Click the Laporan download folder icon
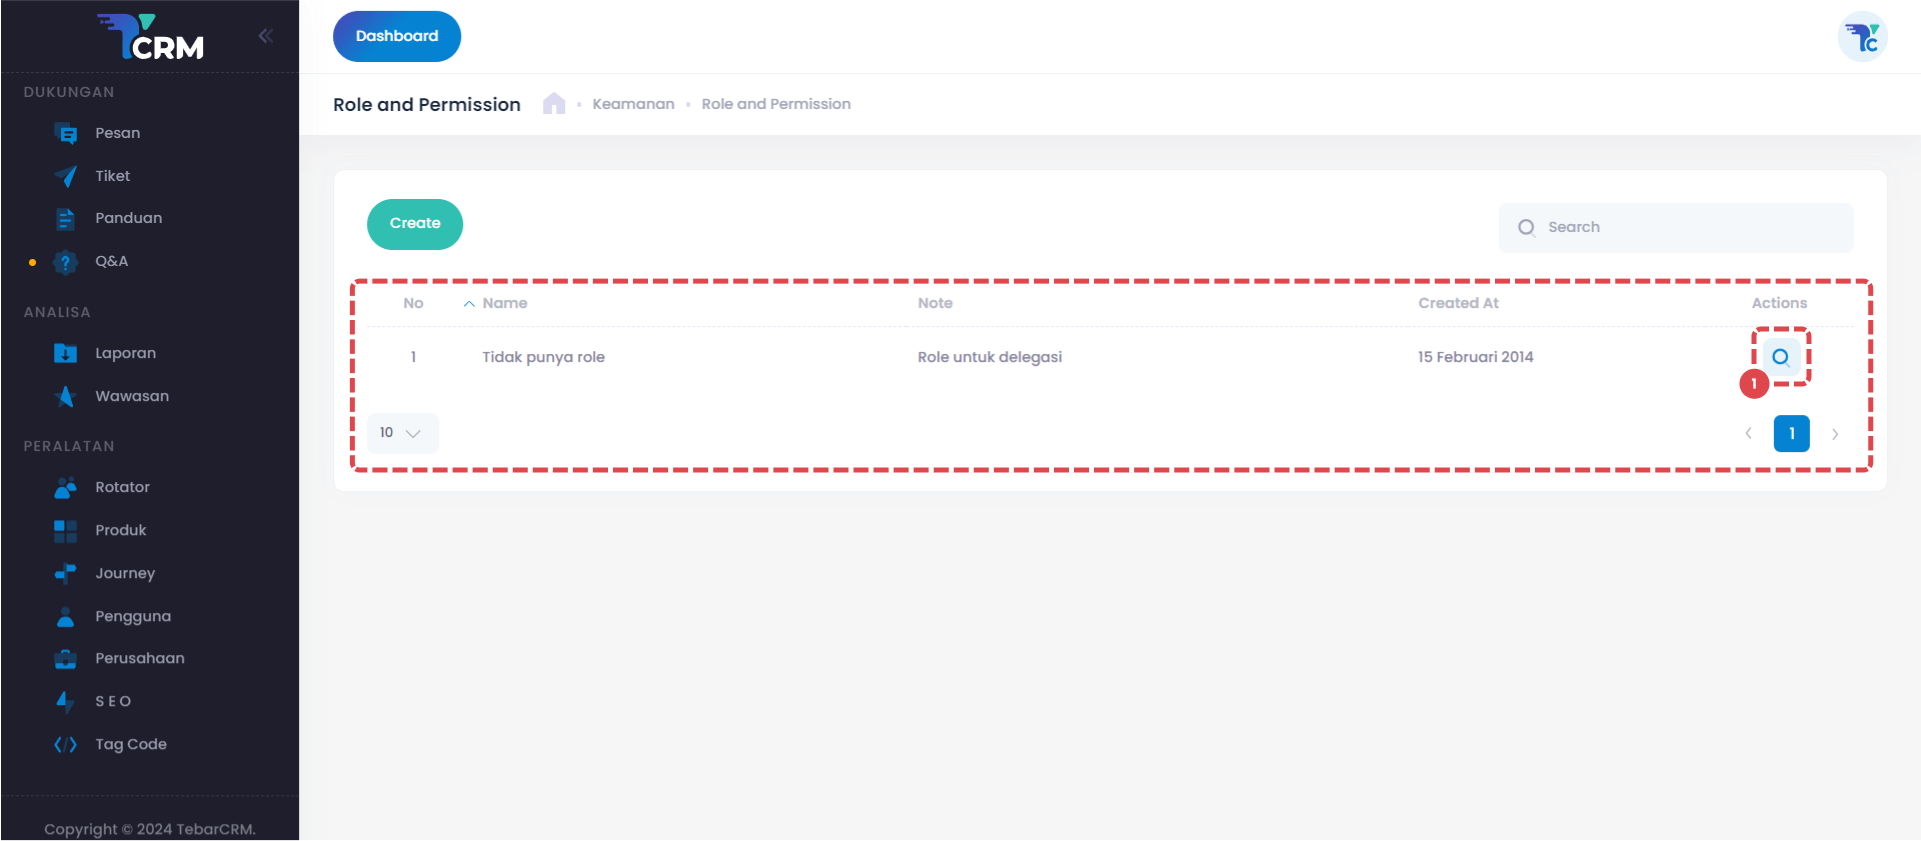This screenshot has height=841, width=1921. pyautogui.click(x=66, y=354)
